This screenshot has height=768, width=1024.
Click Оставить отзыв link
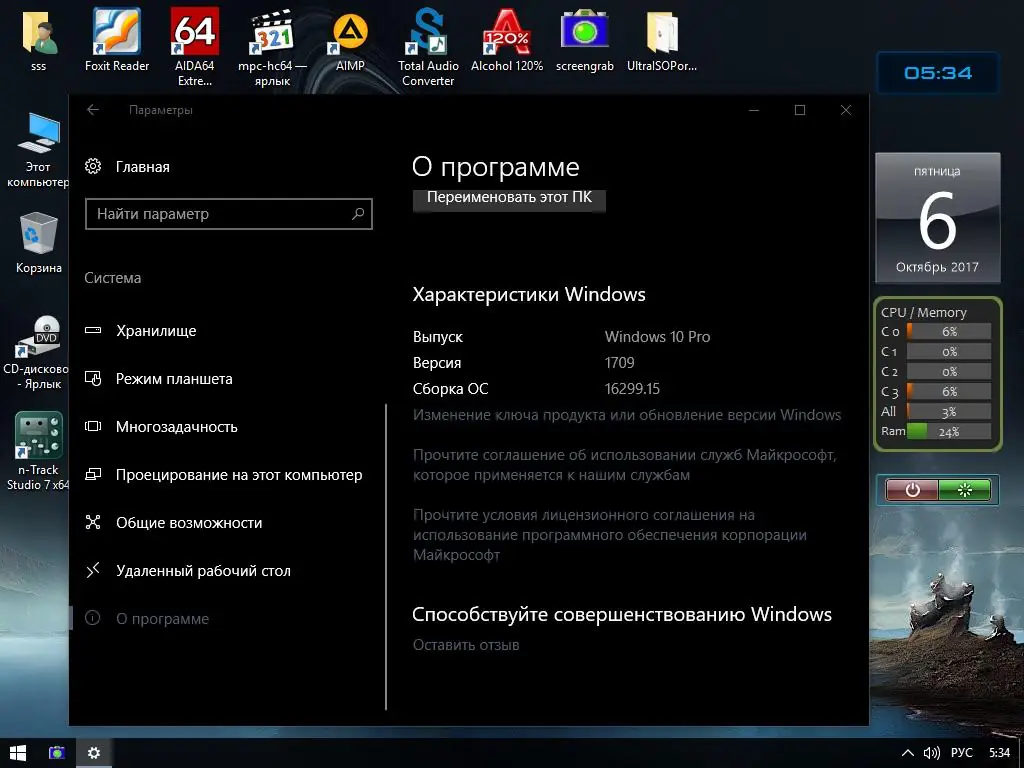[466, 645]
